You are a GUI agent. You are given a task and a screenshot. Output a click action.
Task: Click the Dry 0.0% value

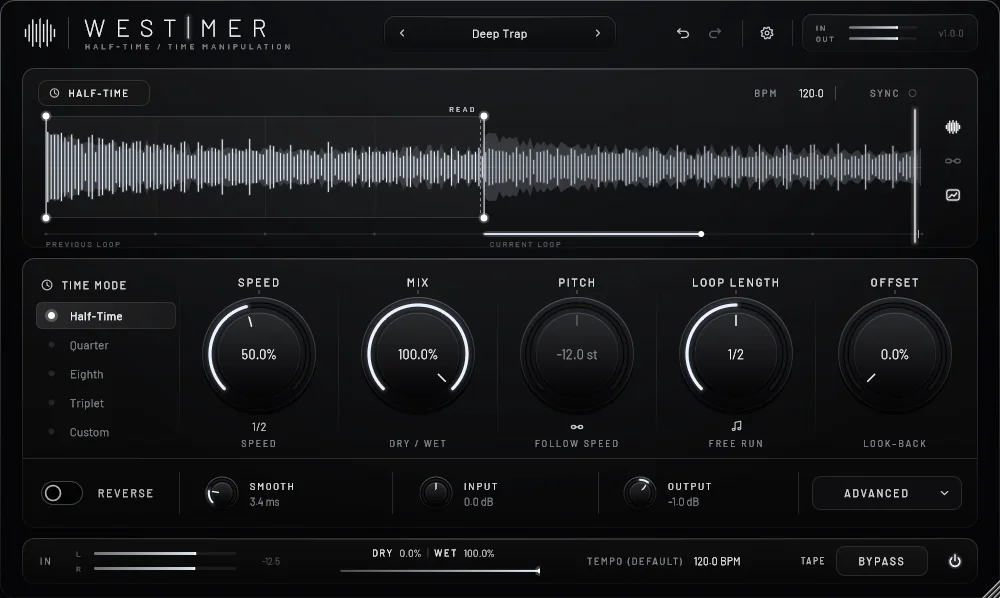pos(410,553)
